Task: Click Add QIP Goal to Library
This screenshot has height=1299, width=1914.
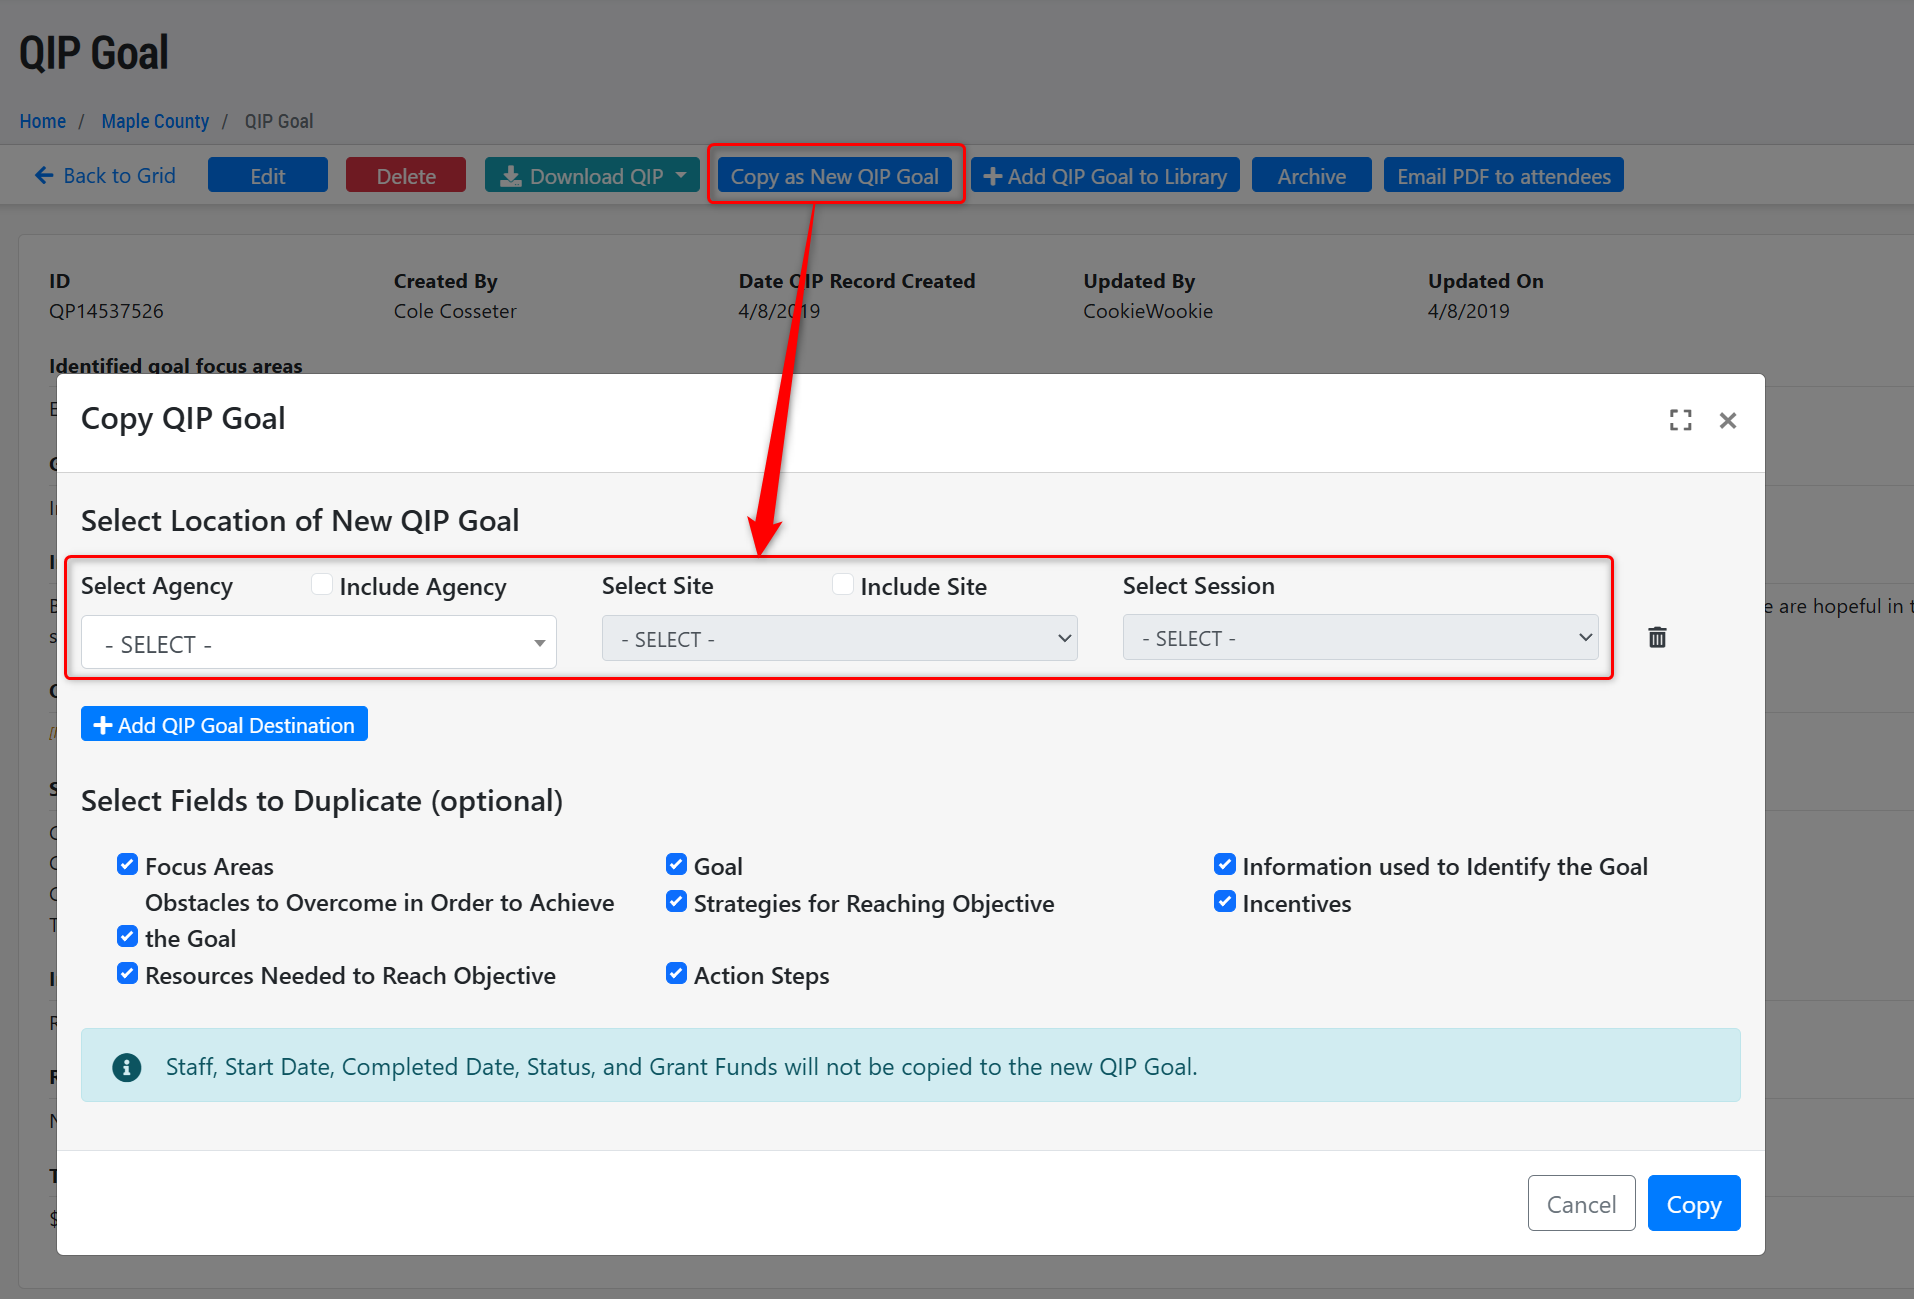Action: pyautogui.click(x=1105, y=175)
